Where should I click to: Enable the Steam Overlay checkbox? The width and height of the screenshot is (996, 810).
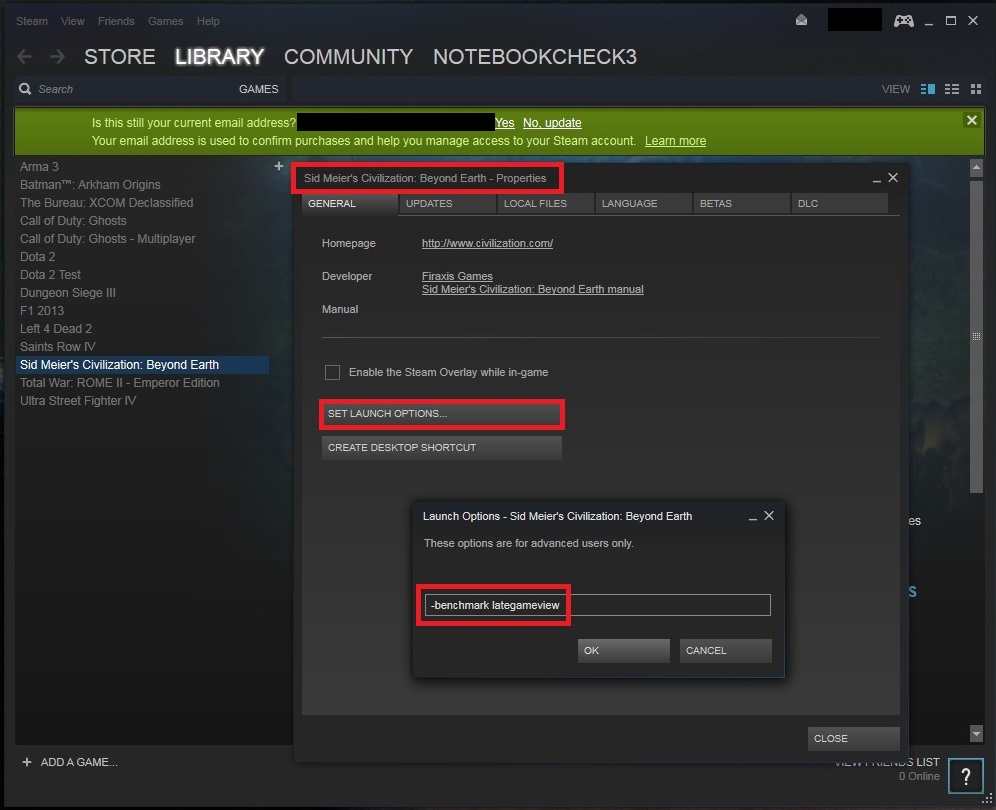point(332,372)
